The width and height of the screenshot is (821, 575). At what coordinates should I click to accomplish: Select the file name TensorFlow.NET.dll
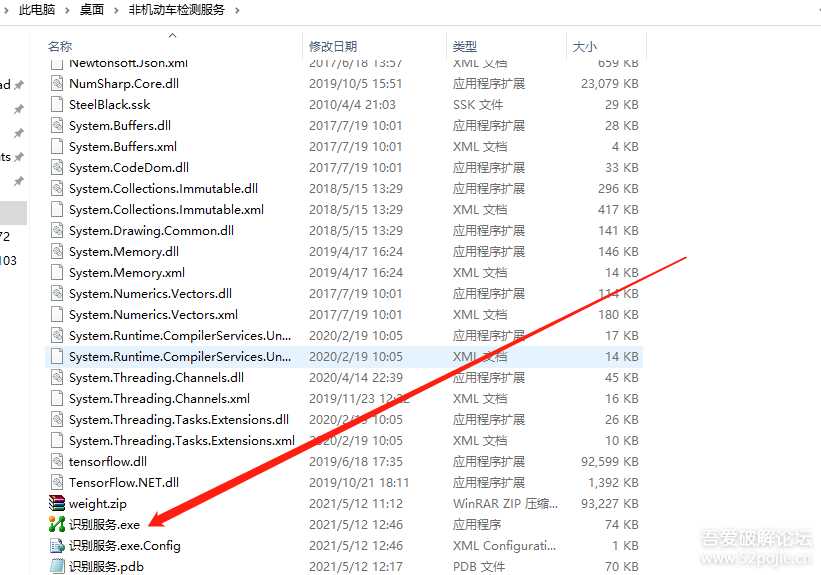click(124, 482)
